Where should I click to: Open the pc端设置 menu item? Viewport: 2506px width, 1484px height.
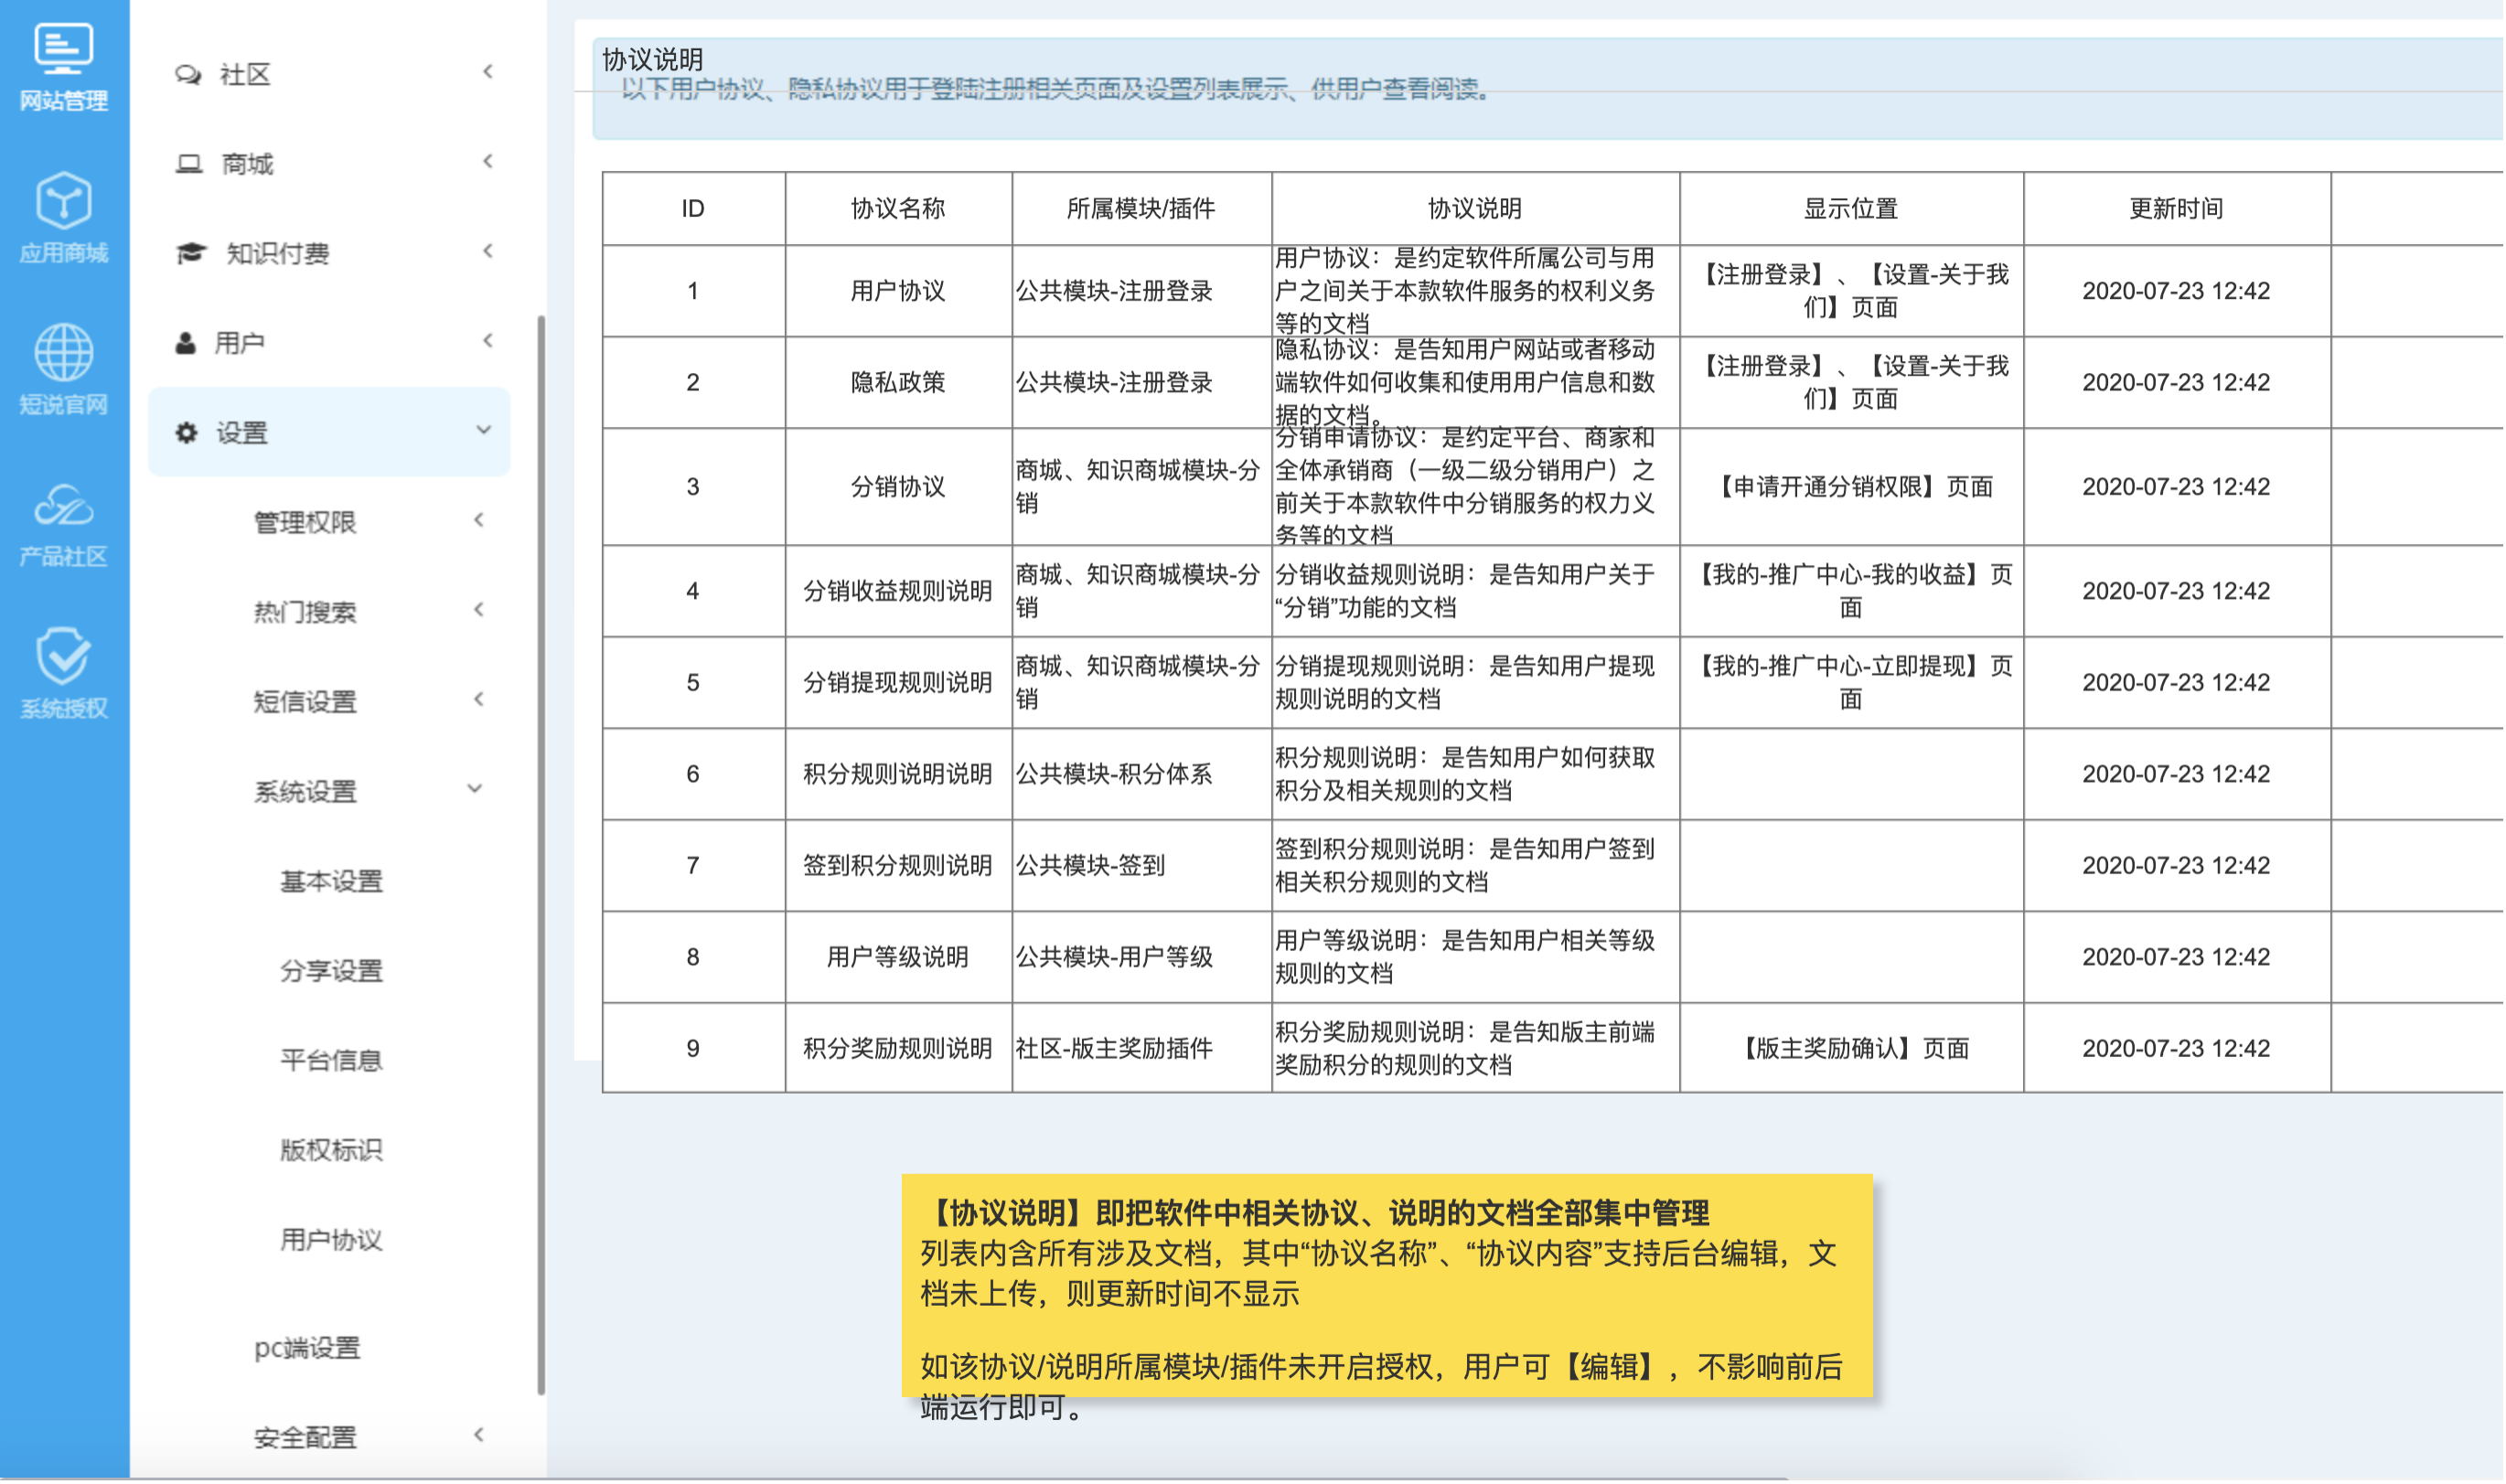click(307, 1349)
